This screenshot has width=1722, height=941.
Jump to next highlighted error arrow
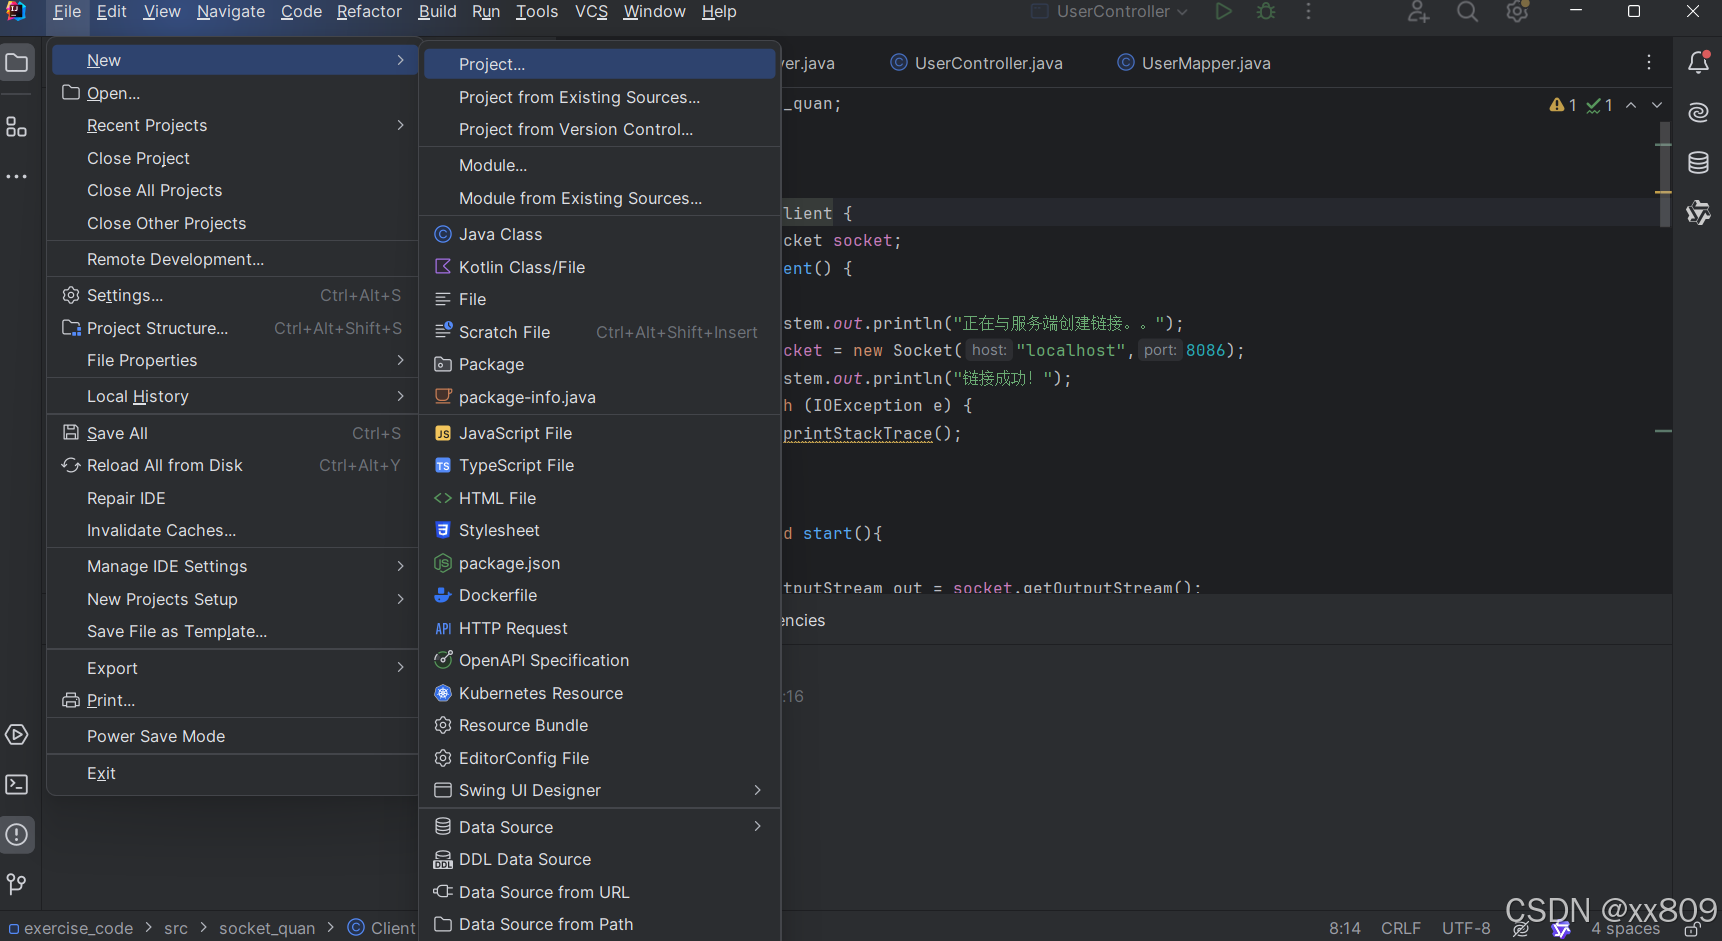pyautogui.click(x=1657, y=105)
